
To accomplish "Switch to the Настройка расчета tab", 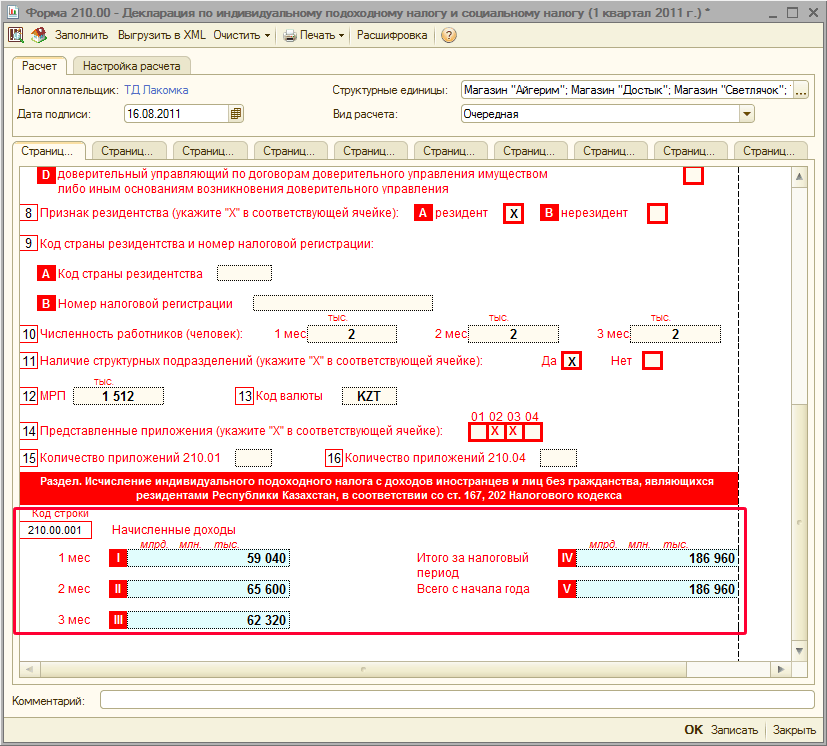I will click(131, 66).
